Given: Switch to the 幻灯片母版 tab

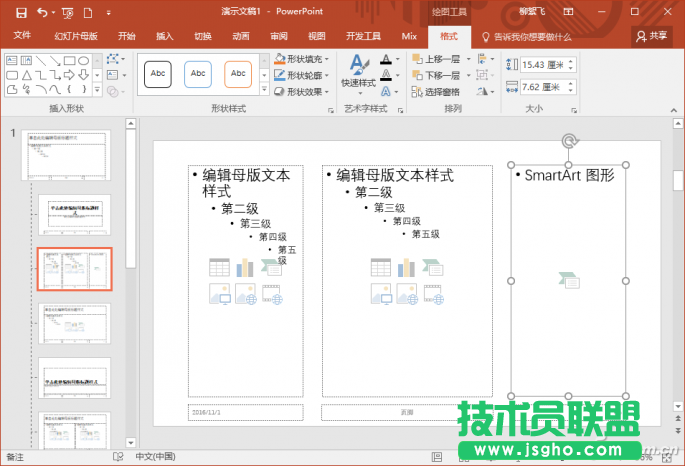Looking at the screenshot, I should pos(76,36).
